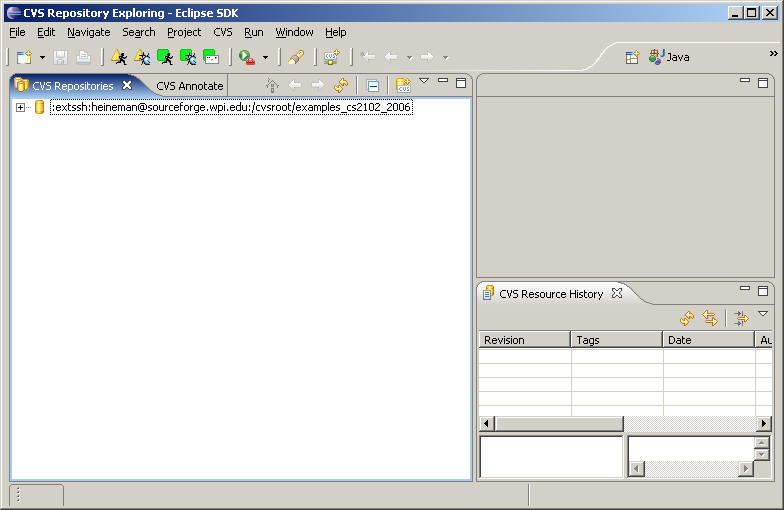This screenshot has width=784, height=510.
Task: Minimize the CVS Repositories view
Action: [442, 80]
